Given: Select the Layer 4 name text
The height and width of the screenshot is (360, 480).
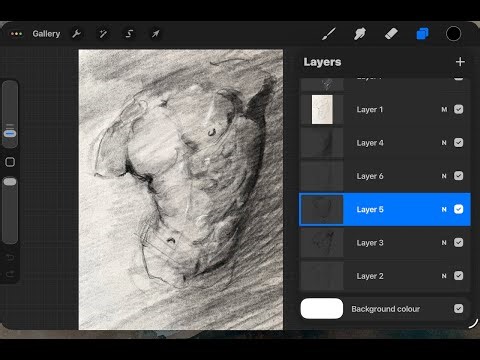Looking at the screenshot, I should [x=370, y=143].
